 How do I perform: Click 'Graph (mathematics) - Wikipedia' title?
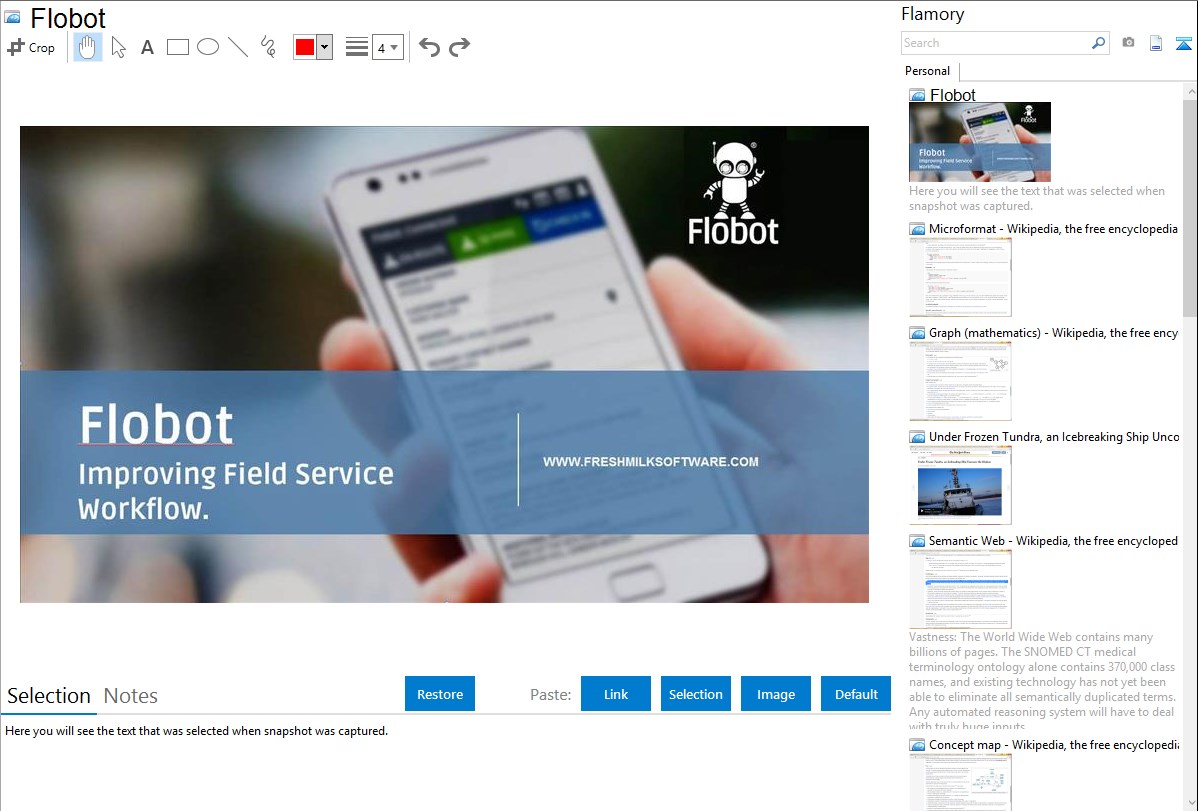tap(1053, 333)
